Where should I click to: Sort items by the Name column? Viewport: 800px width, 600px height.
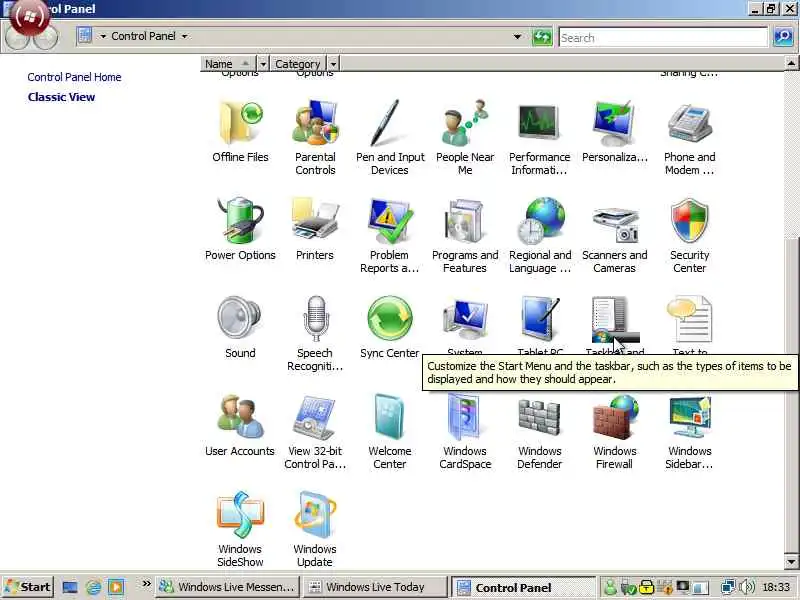click(x=229, y=64)
